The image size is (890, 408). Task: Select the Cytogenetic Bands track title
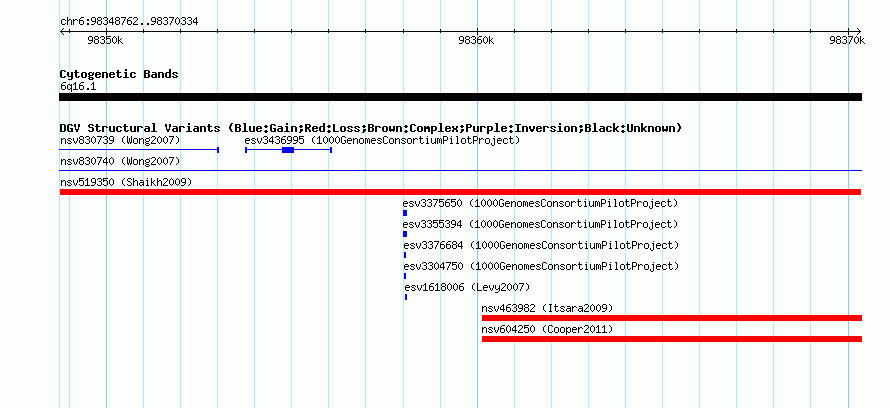[119, 74]
